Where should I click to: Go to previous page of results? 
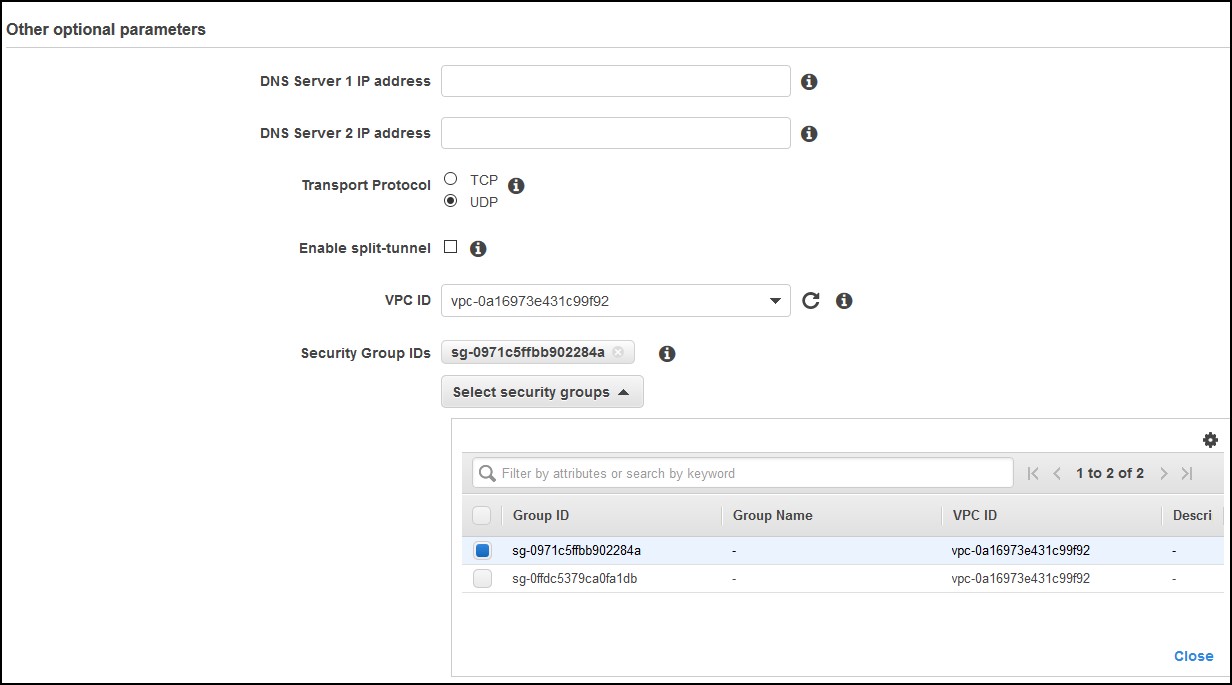(x=1057, y=474)
